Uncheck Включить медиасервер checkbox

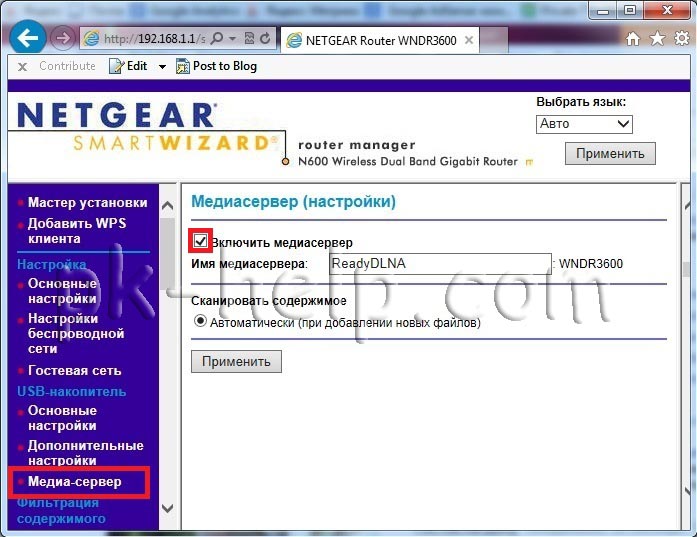click(200, 241)
